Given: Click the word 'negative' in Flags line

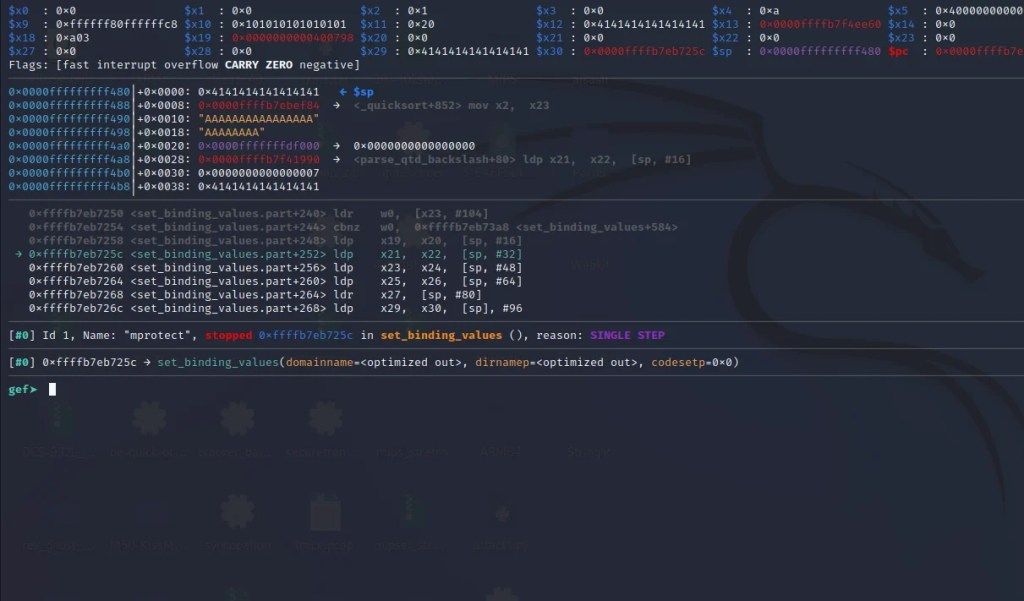Looking at the screenshot, I should [327, 65].
